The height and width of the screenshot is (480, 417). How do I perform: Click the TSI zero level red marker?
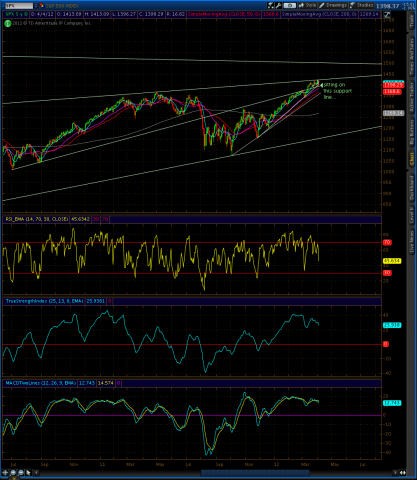pyautogui.click(x=386, y=344)
